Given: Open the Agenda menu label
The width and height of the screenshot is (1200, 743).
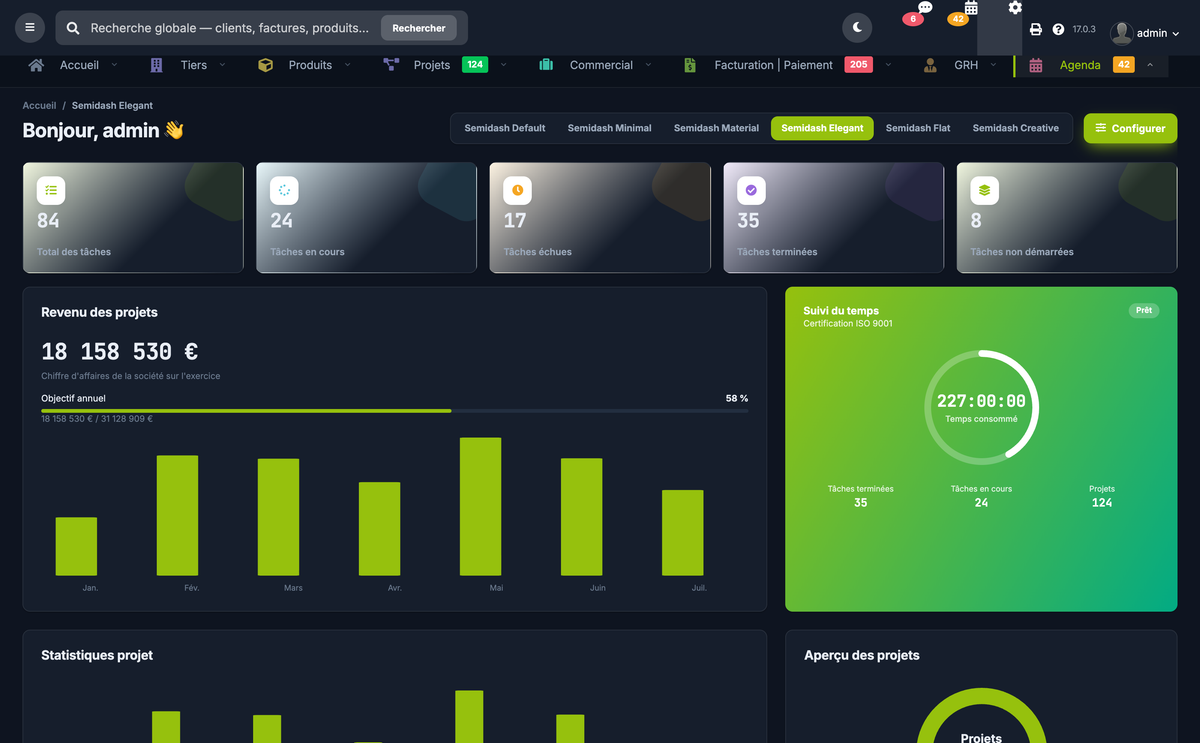Looking at the screenshot, I should pos(1080,65).
